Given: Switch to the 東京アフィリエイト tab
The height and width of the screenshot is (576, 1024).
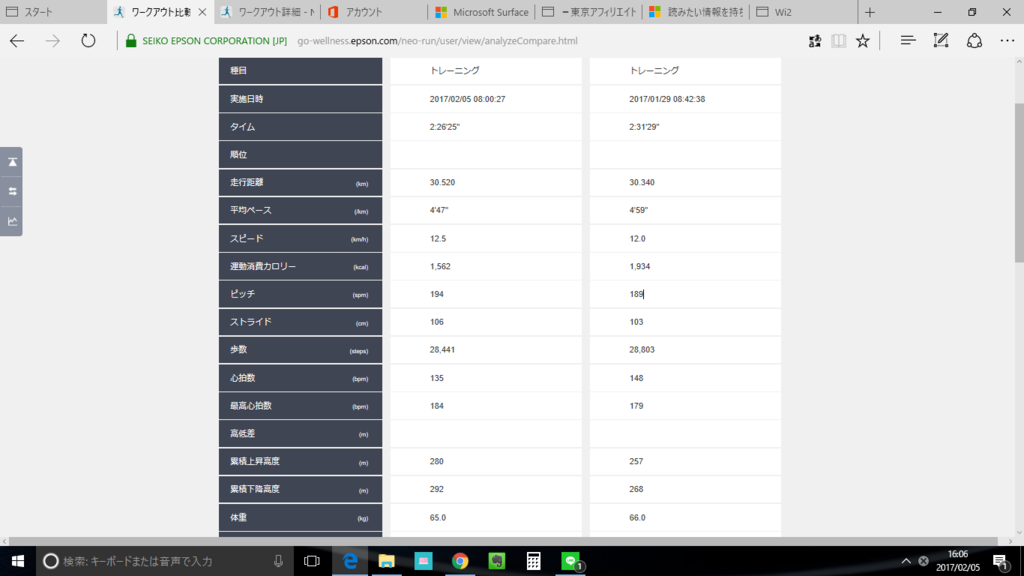Looking at the screenshot, I should [588, 12].
